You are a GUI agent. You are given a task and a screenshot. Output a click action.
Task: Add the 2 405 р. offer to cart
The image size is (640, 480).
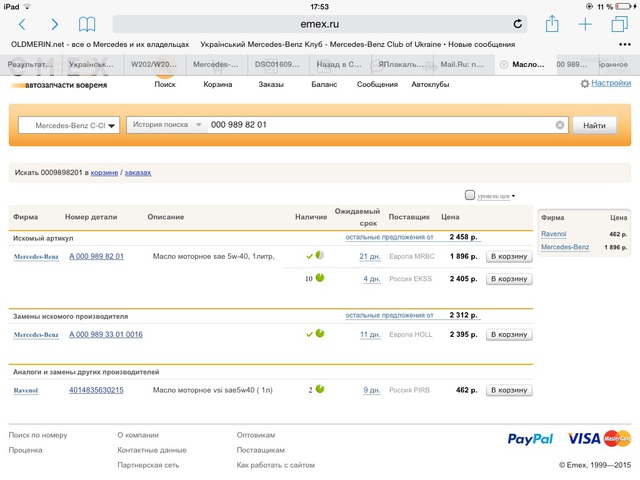click(x=509, y=279)
